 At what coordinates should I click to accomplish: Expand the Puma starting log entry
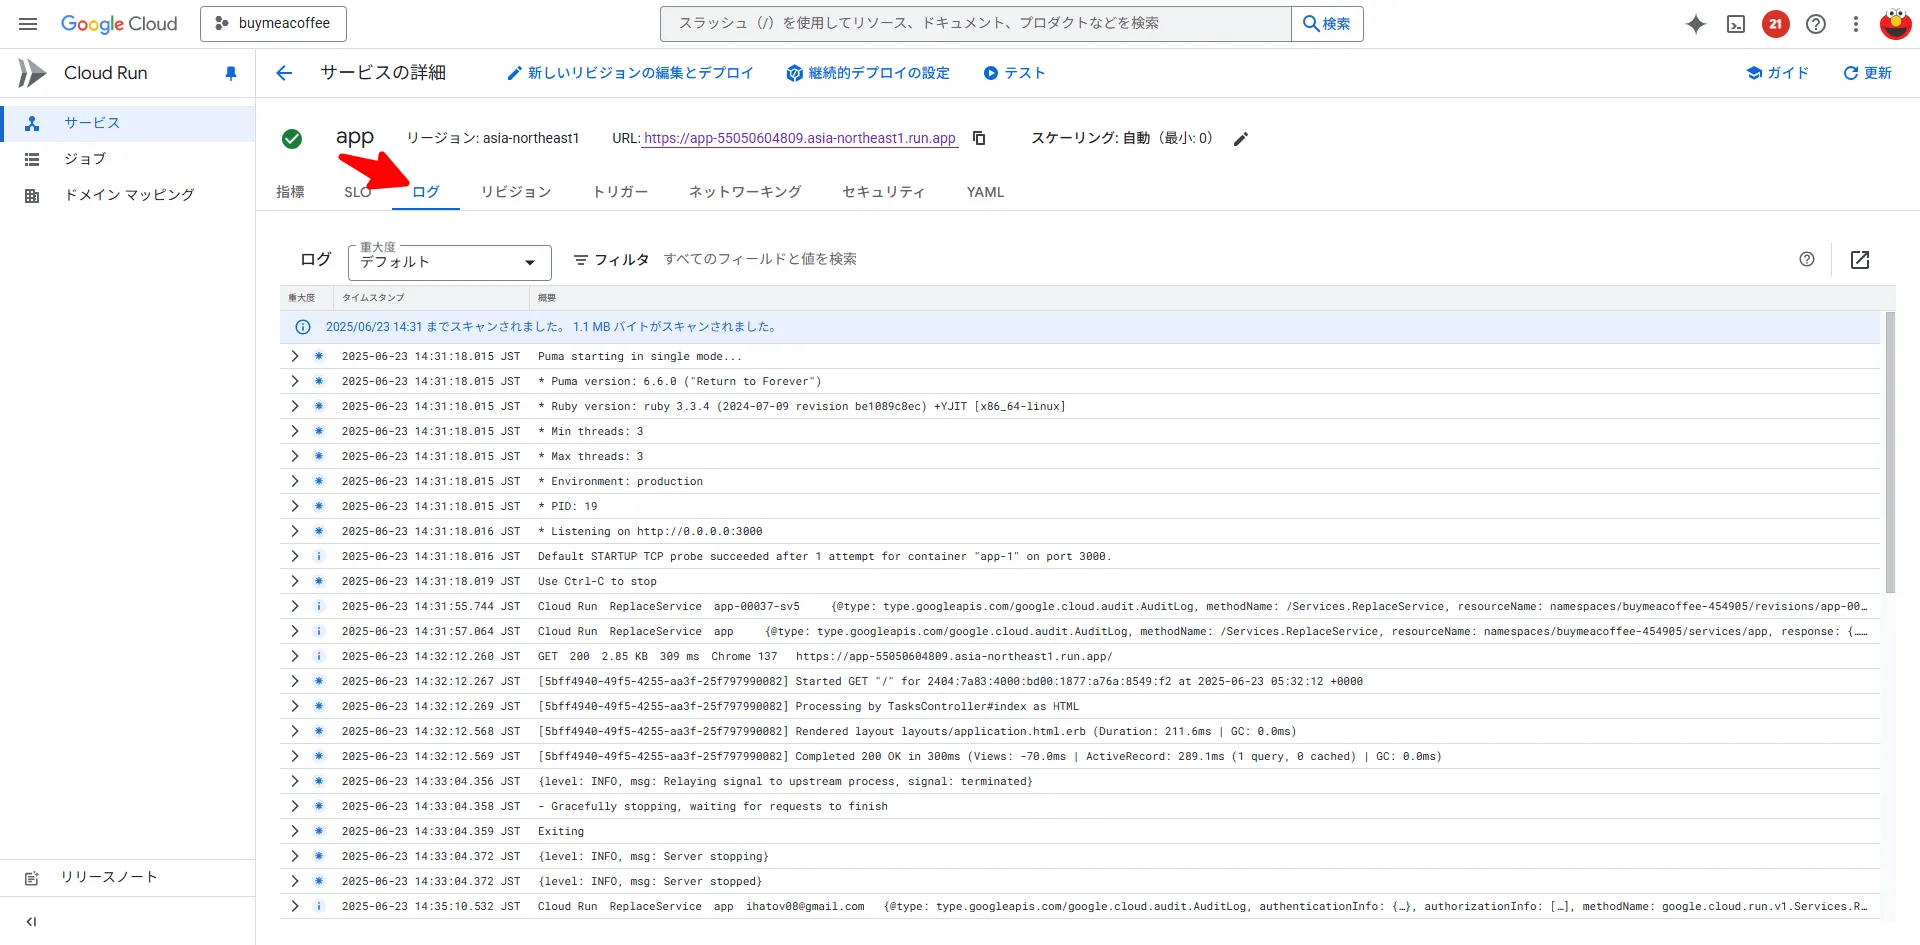295,356
